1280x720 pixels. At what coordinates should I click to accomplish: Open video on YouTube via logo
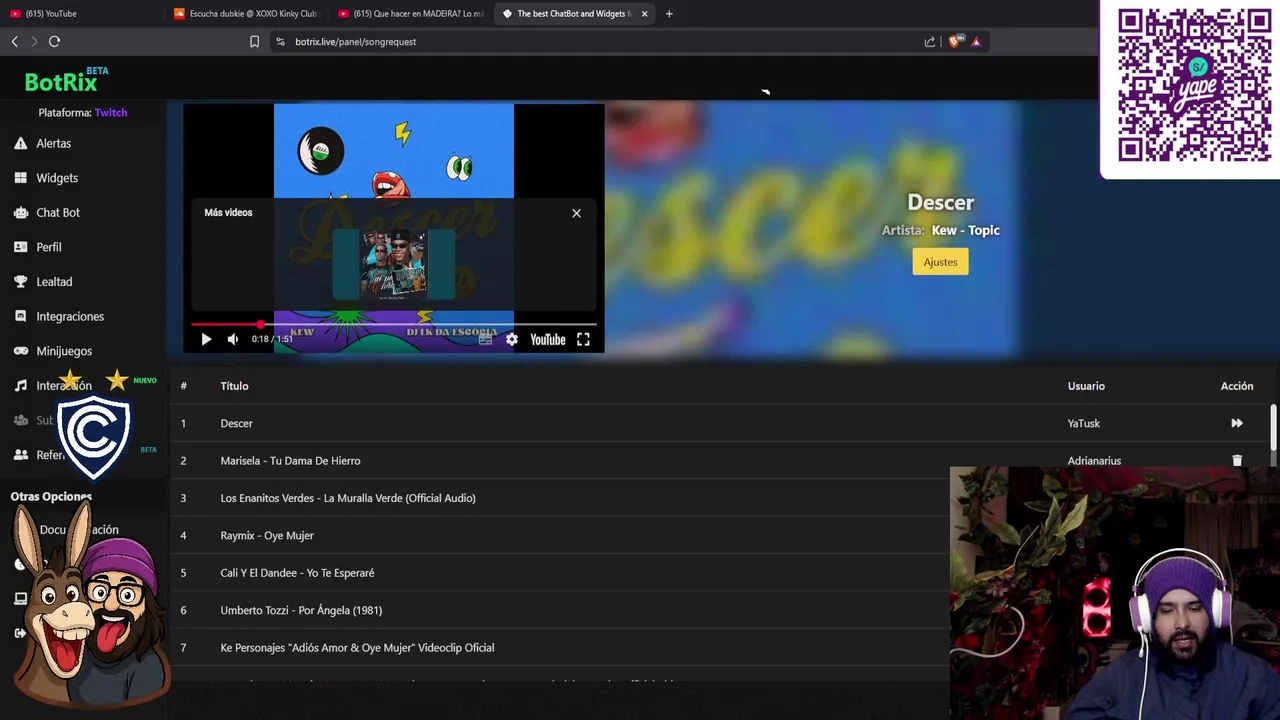pyautogui.click(x=548, y=339)
